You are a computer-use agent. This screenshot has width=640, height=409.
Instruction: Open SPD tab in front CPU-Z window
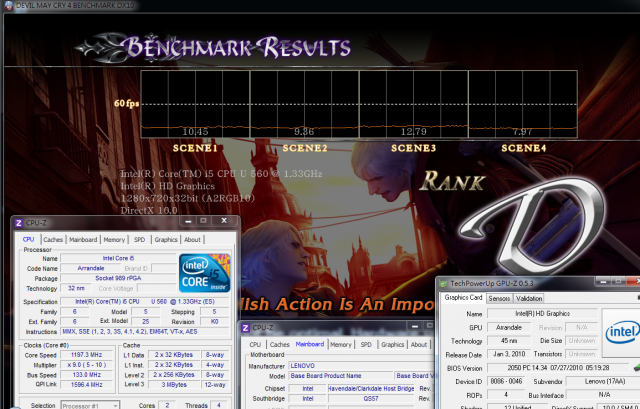(x=140, y=240)
